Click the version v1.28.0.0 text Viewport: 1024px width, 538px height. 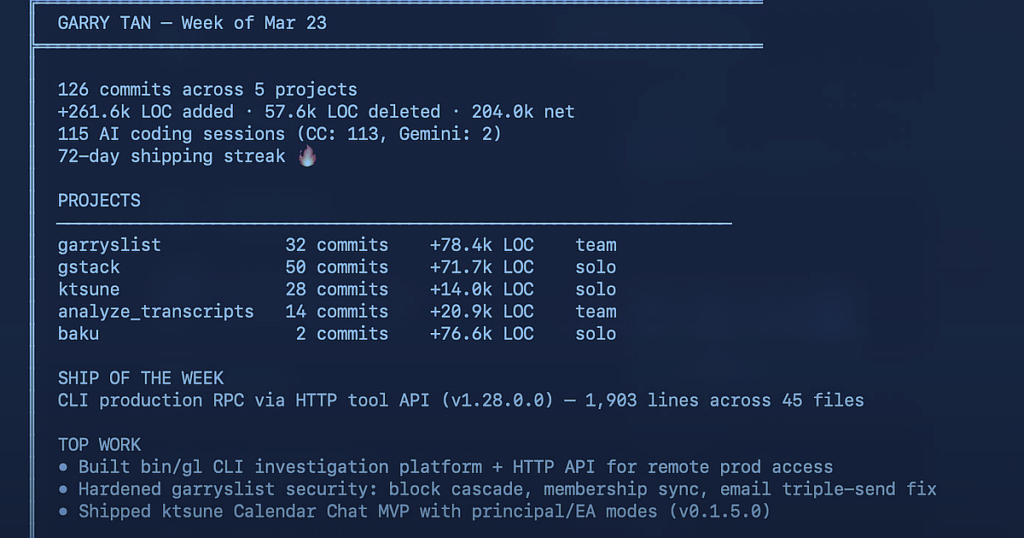(x=498, y=400)
